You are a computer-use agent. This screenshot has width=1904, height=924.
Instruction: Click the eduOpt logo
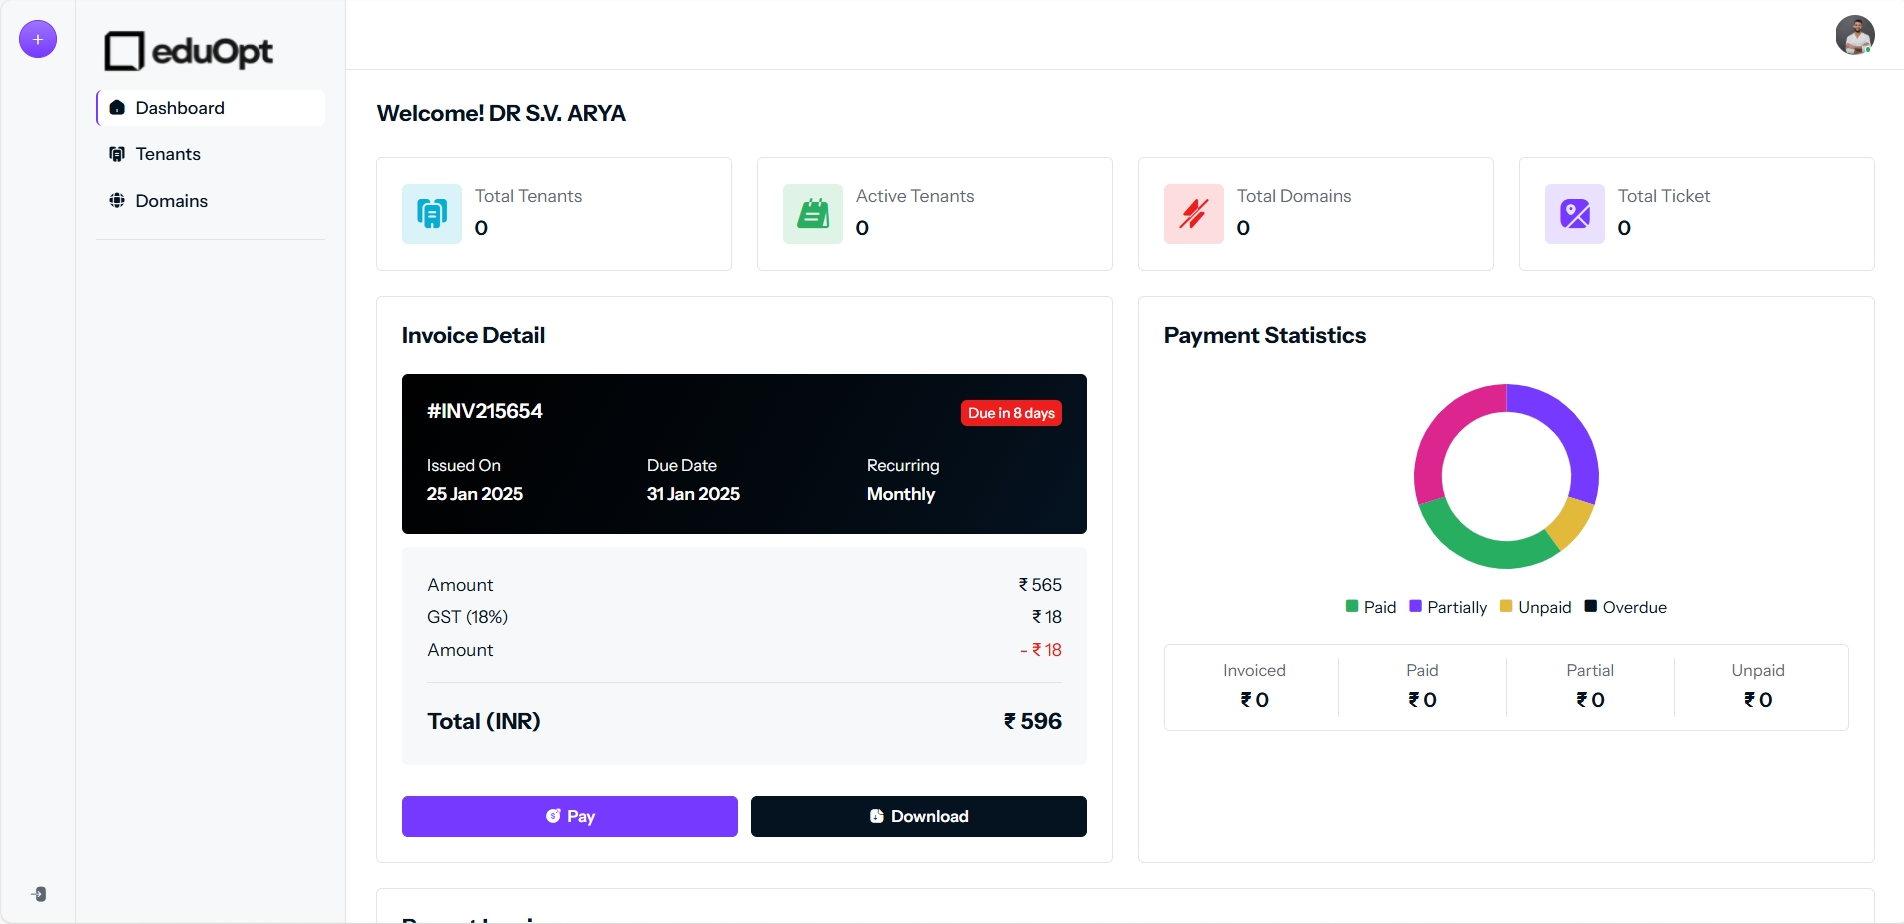pos(189,51)
